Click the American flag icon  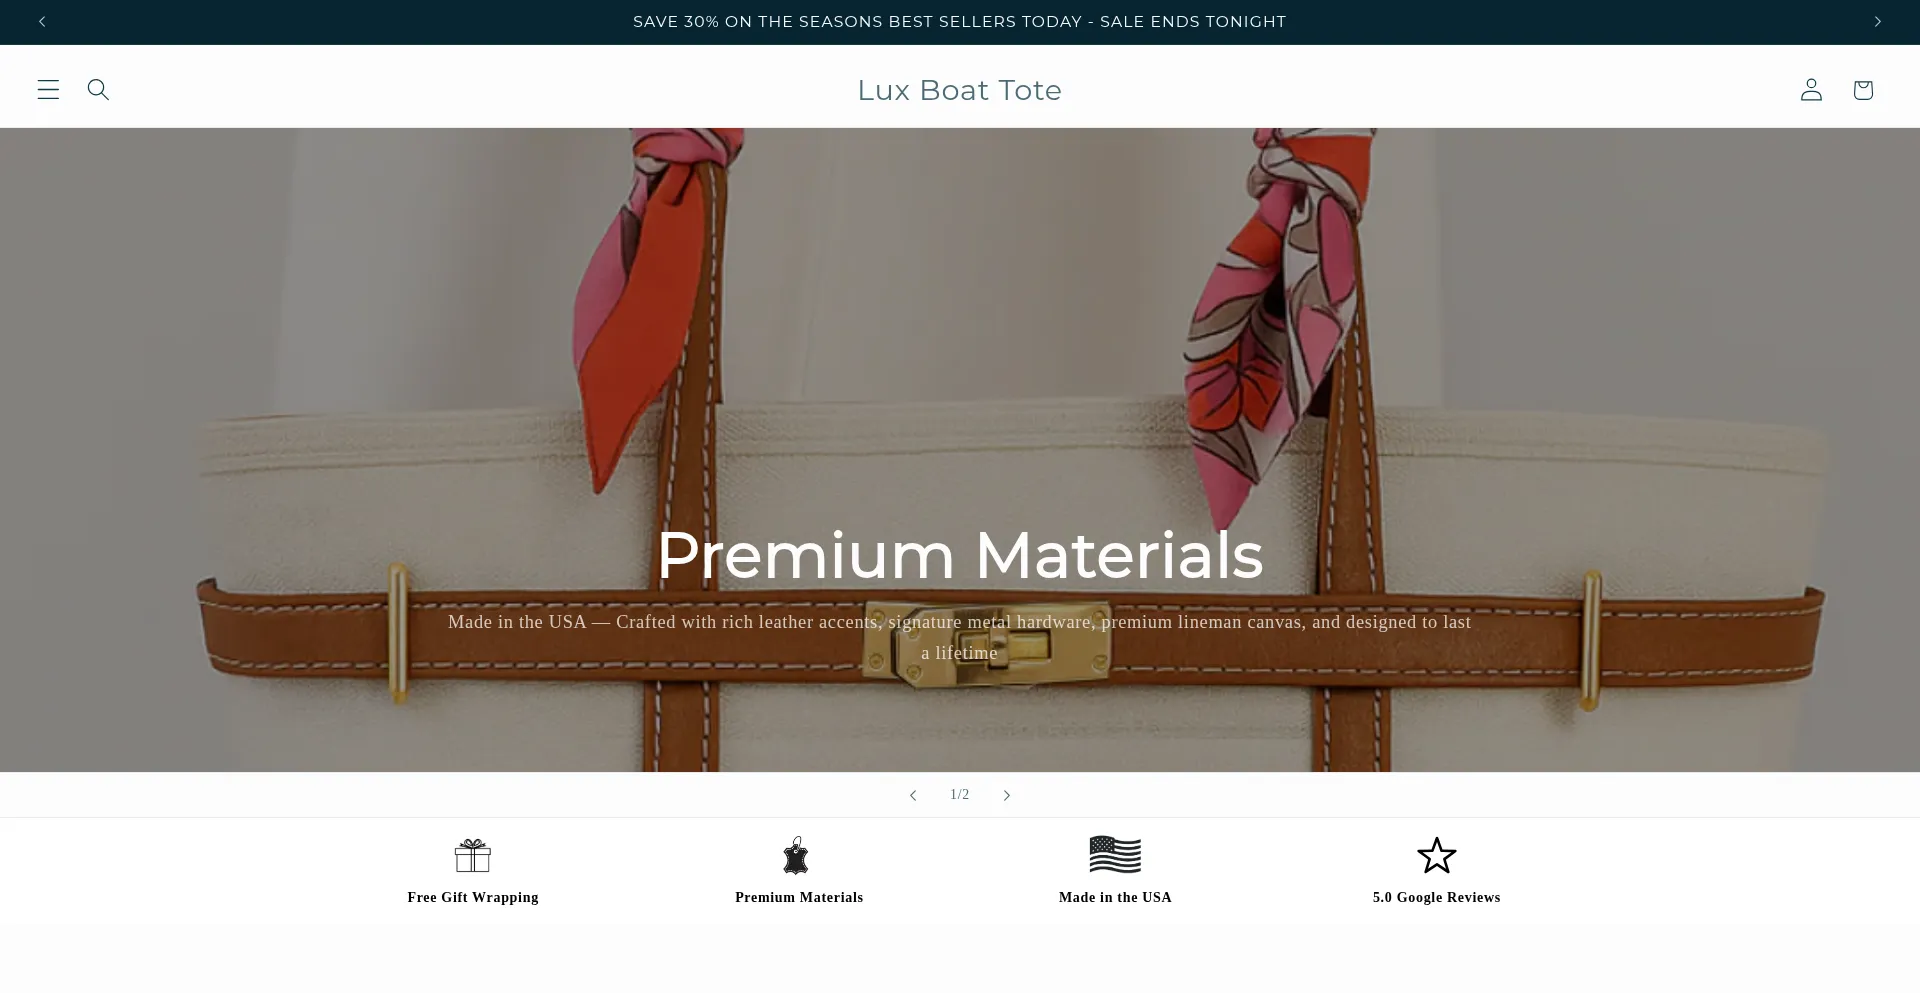coord(1115,855)
